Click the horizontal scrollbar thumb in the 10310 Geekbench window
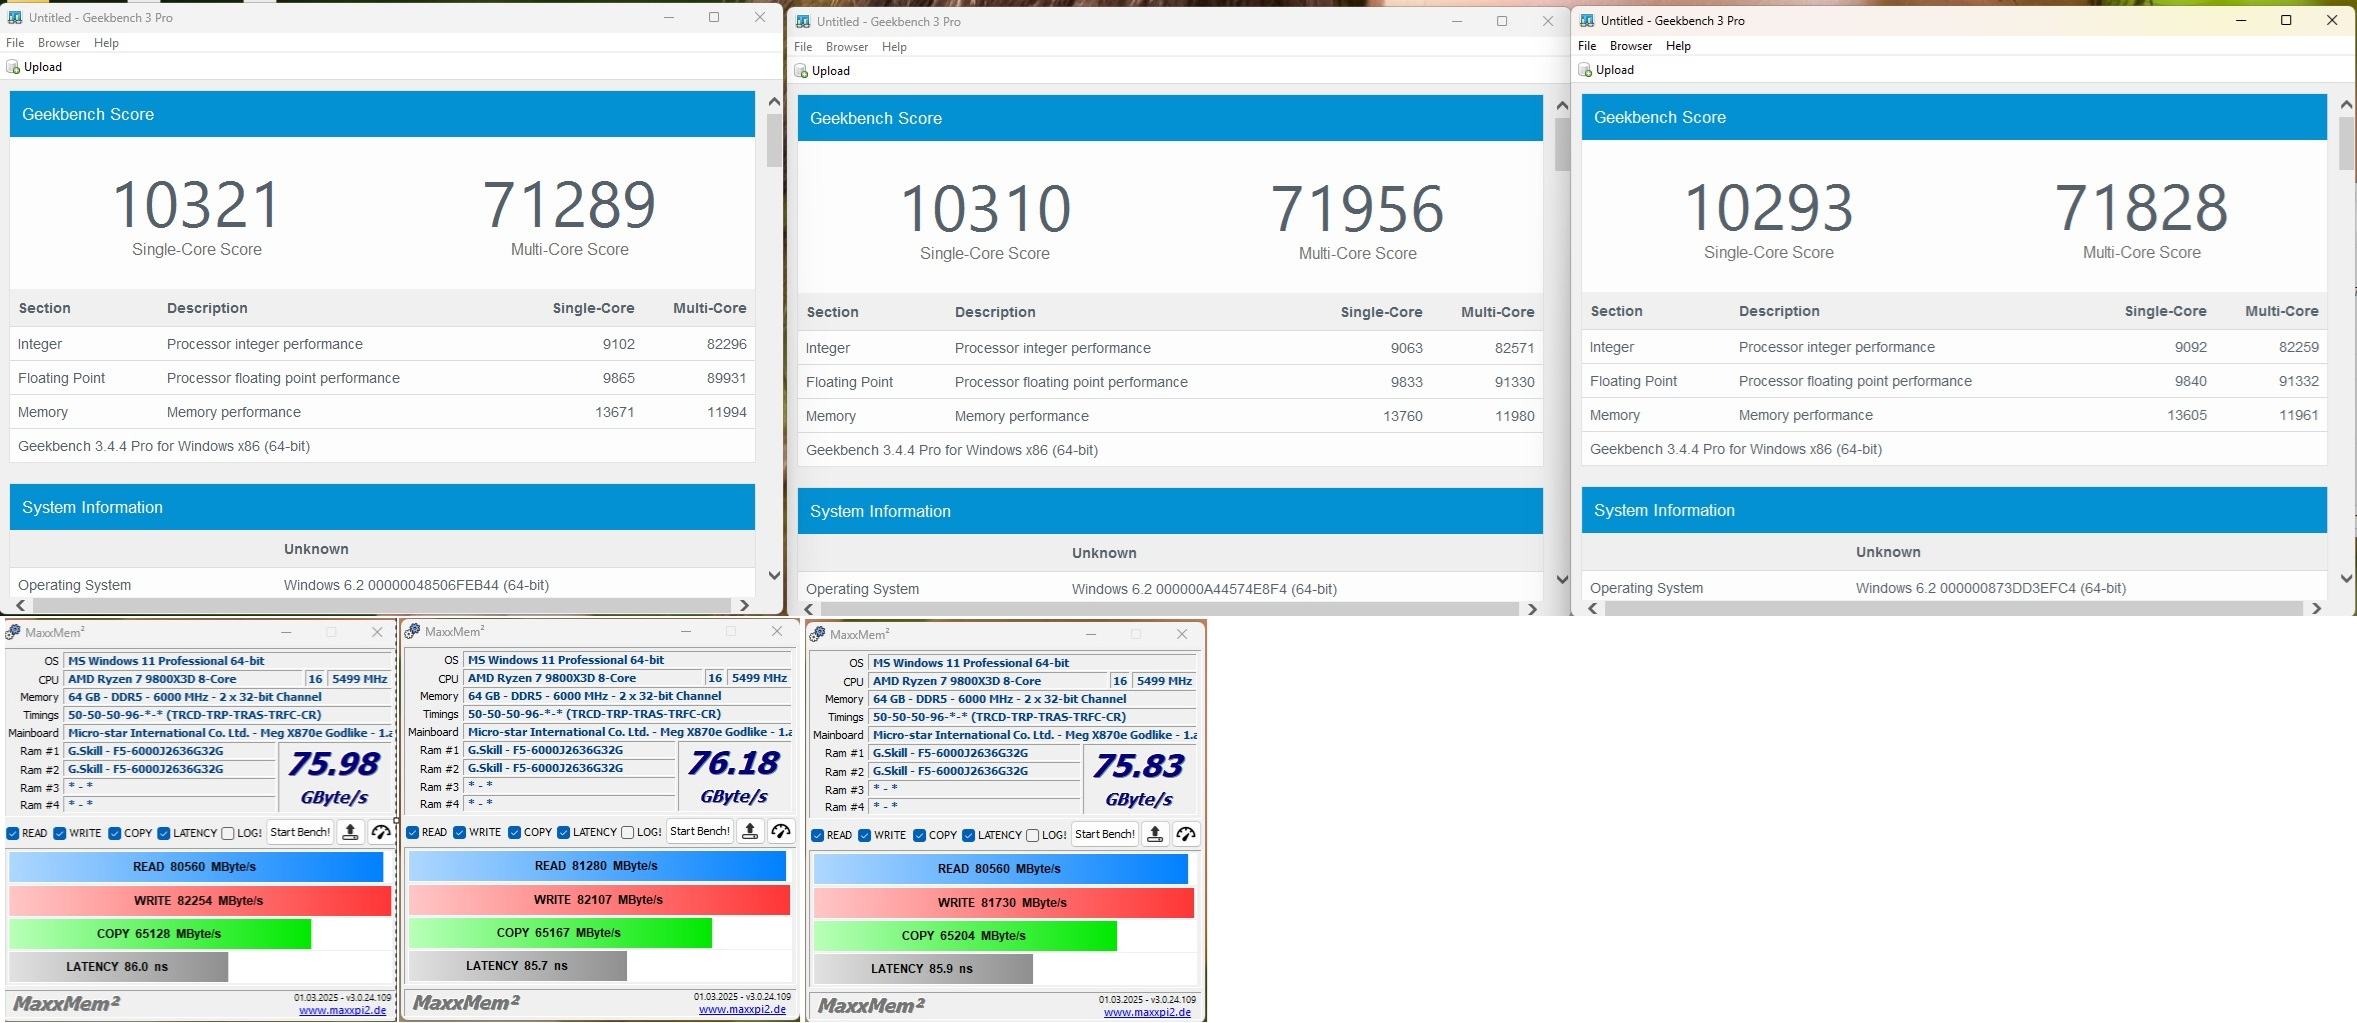 (1169, 609)
